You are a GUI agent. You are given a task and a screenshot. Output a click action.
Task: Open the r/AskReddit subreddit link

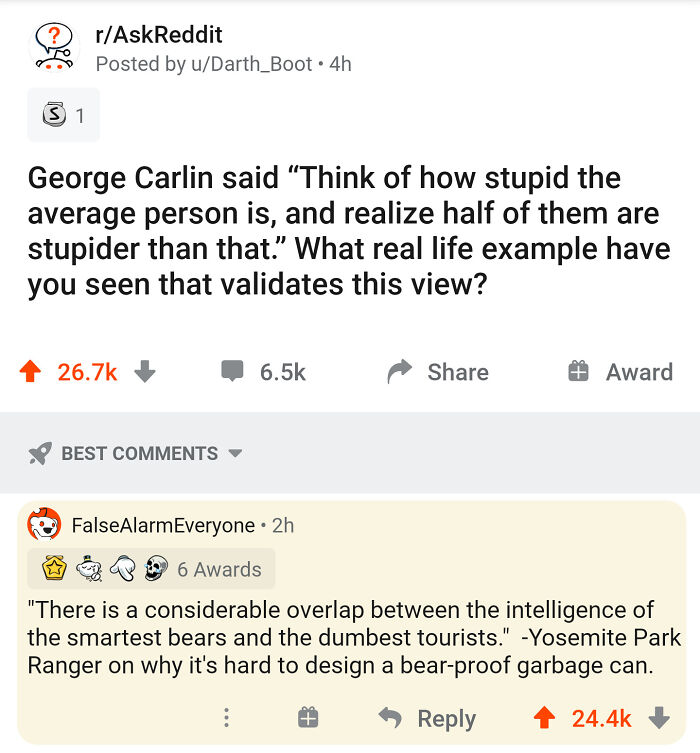[x=159, y=35]
